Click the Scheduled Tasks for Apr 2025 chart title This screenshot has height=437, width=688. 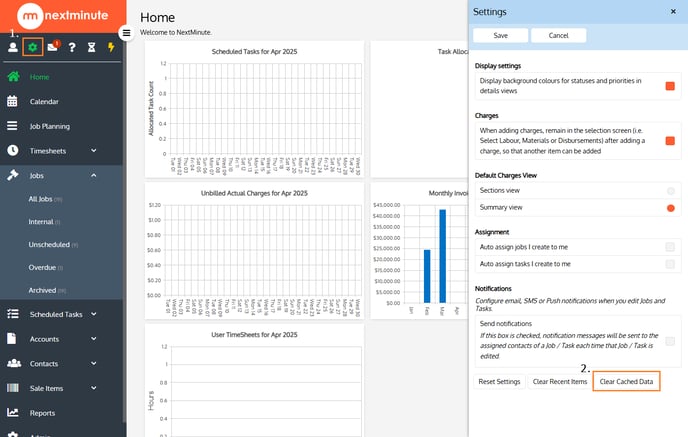pyautogui.click(x=254, y=51)
